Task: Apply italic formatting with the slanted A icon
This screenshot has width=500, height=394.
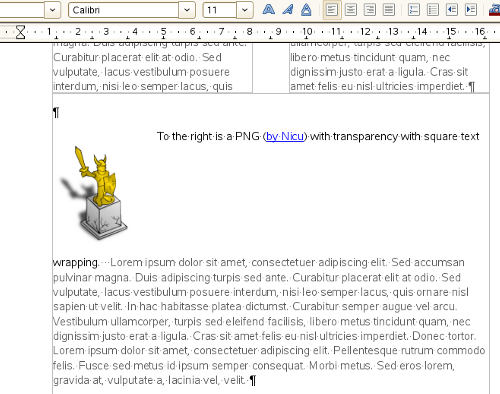Action: coord(287,10)
